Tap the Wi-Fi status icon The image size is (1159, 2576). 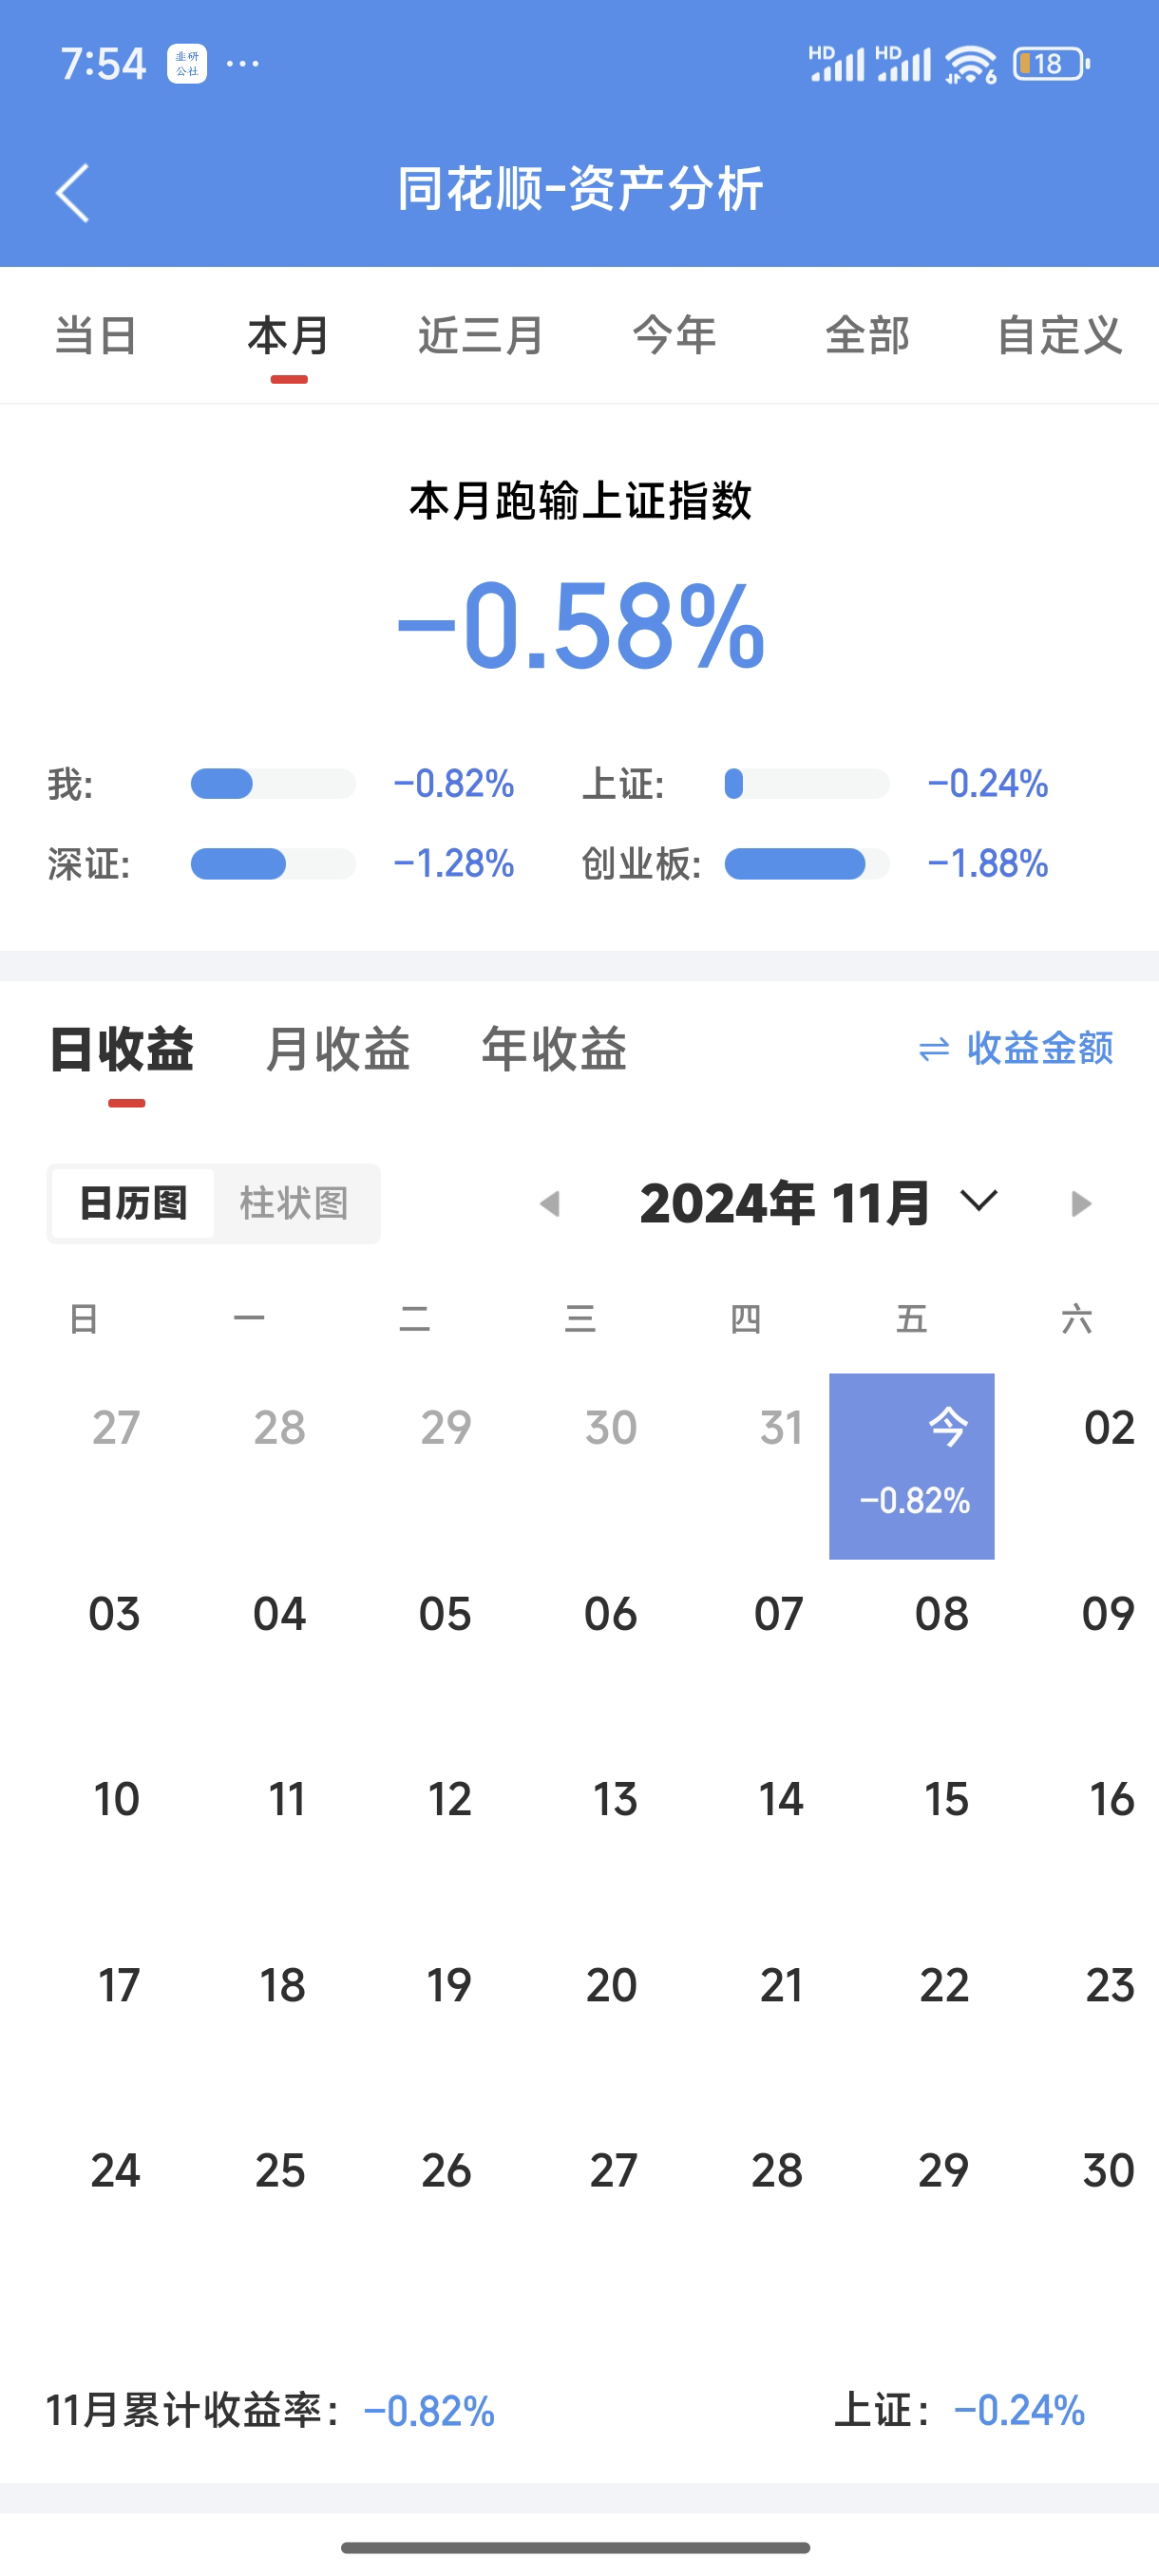click(x=970, y=64)
